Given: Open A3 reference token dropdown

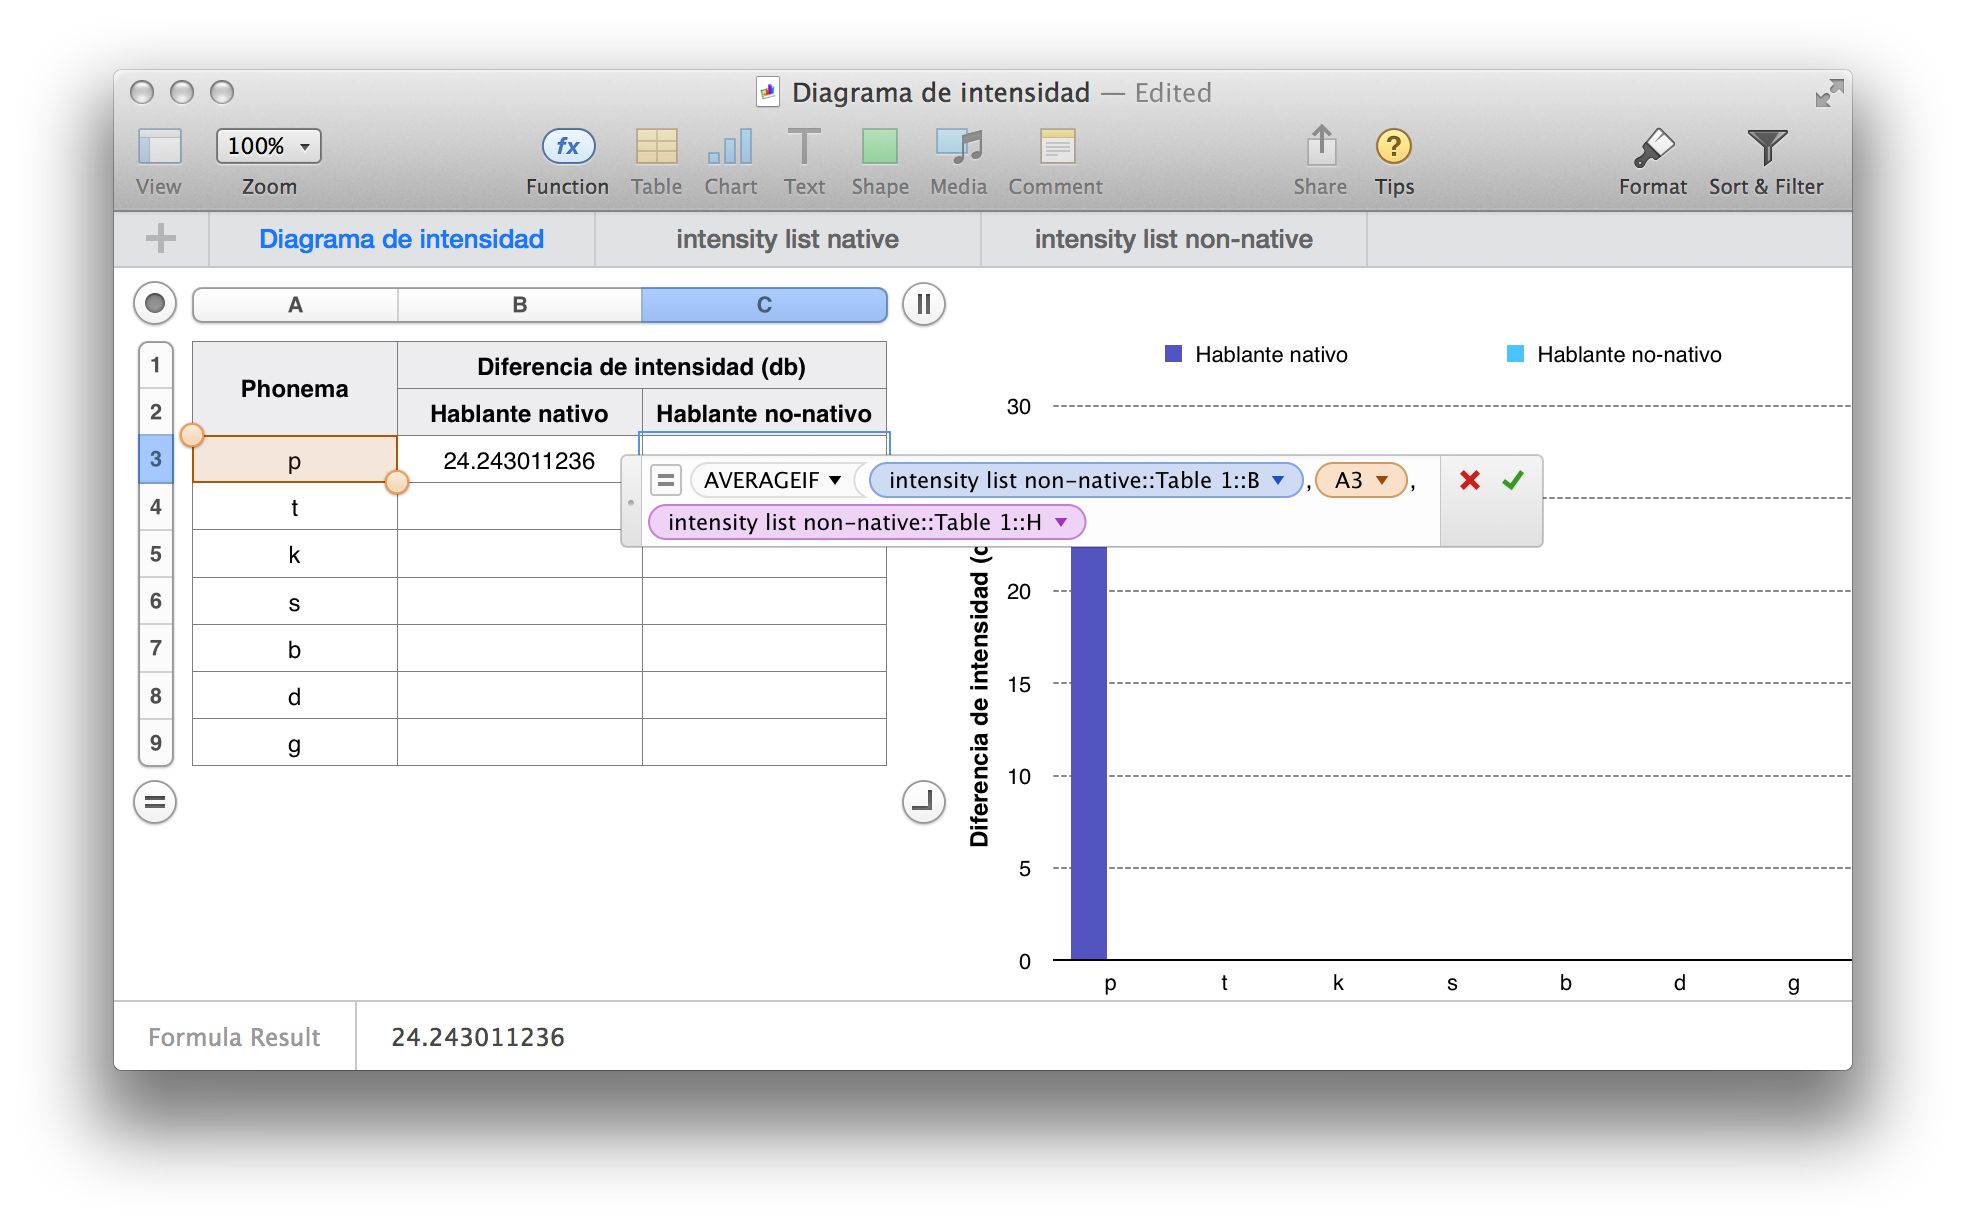Looking at the screenshot, I should pos(1382,480).
